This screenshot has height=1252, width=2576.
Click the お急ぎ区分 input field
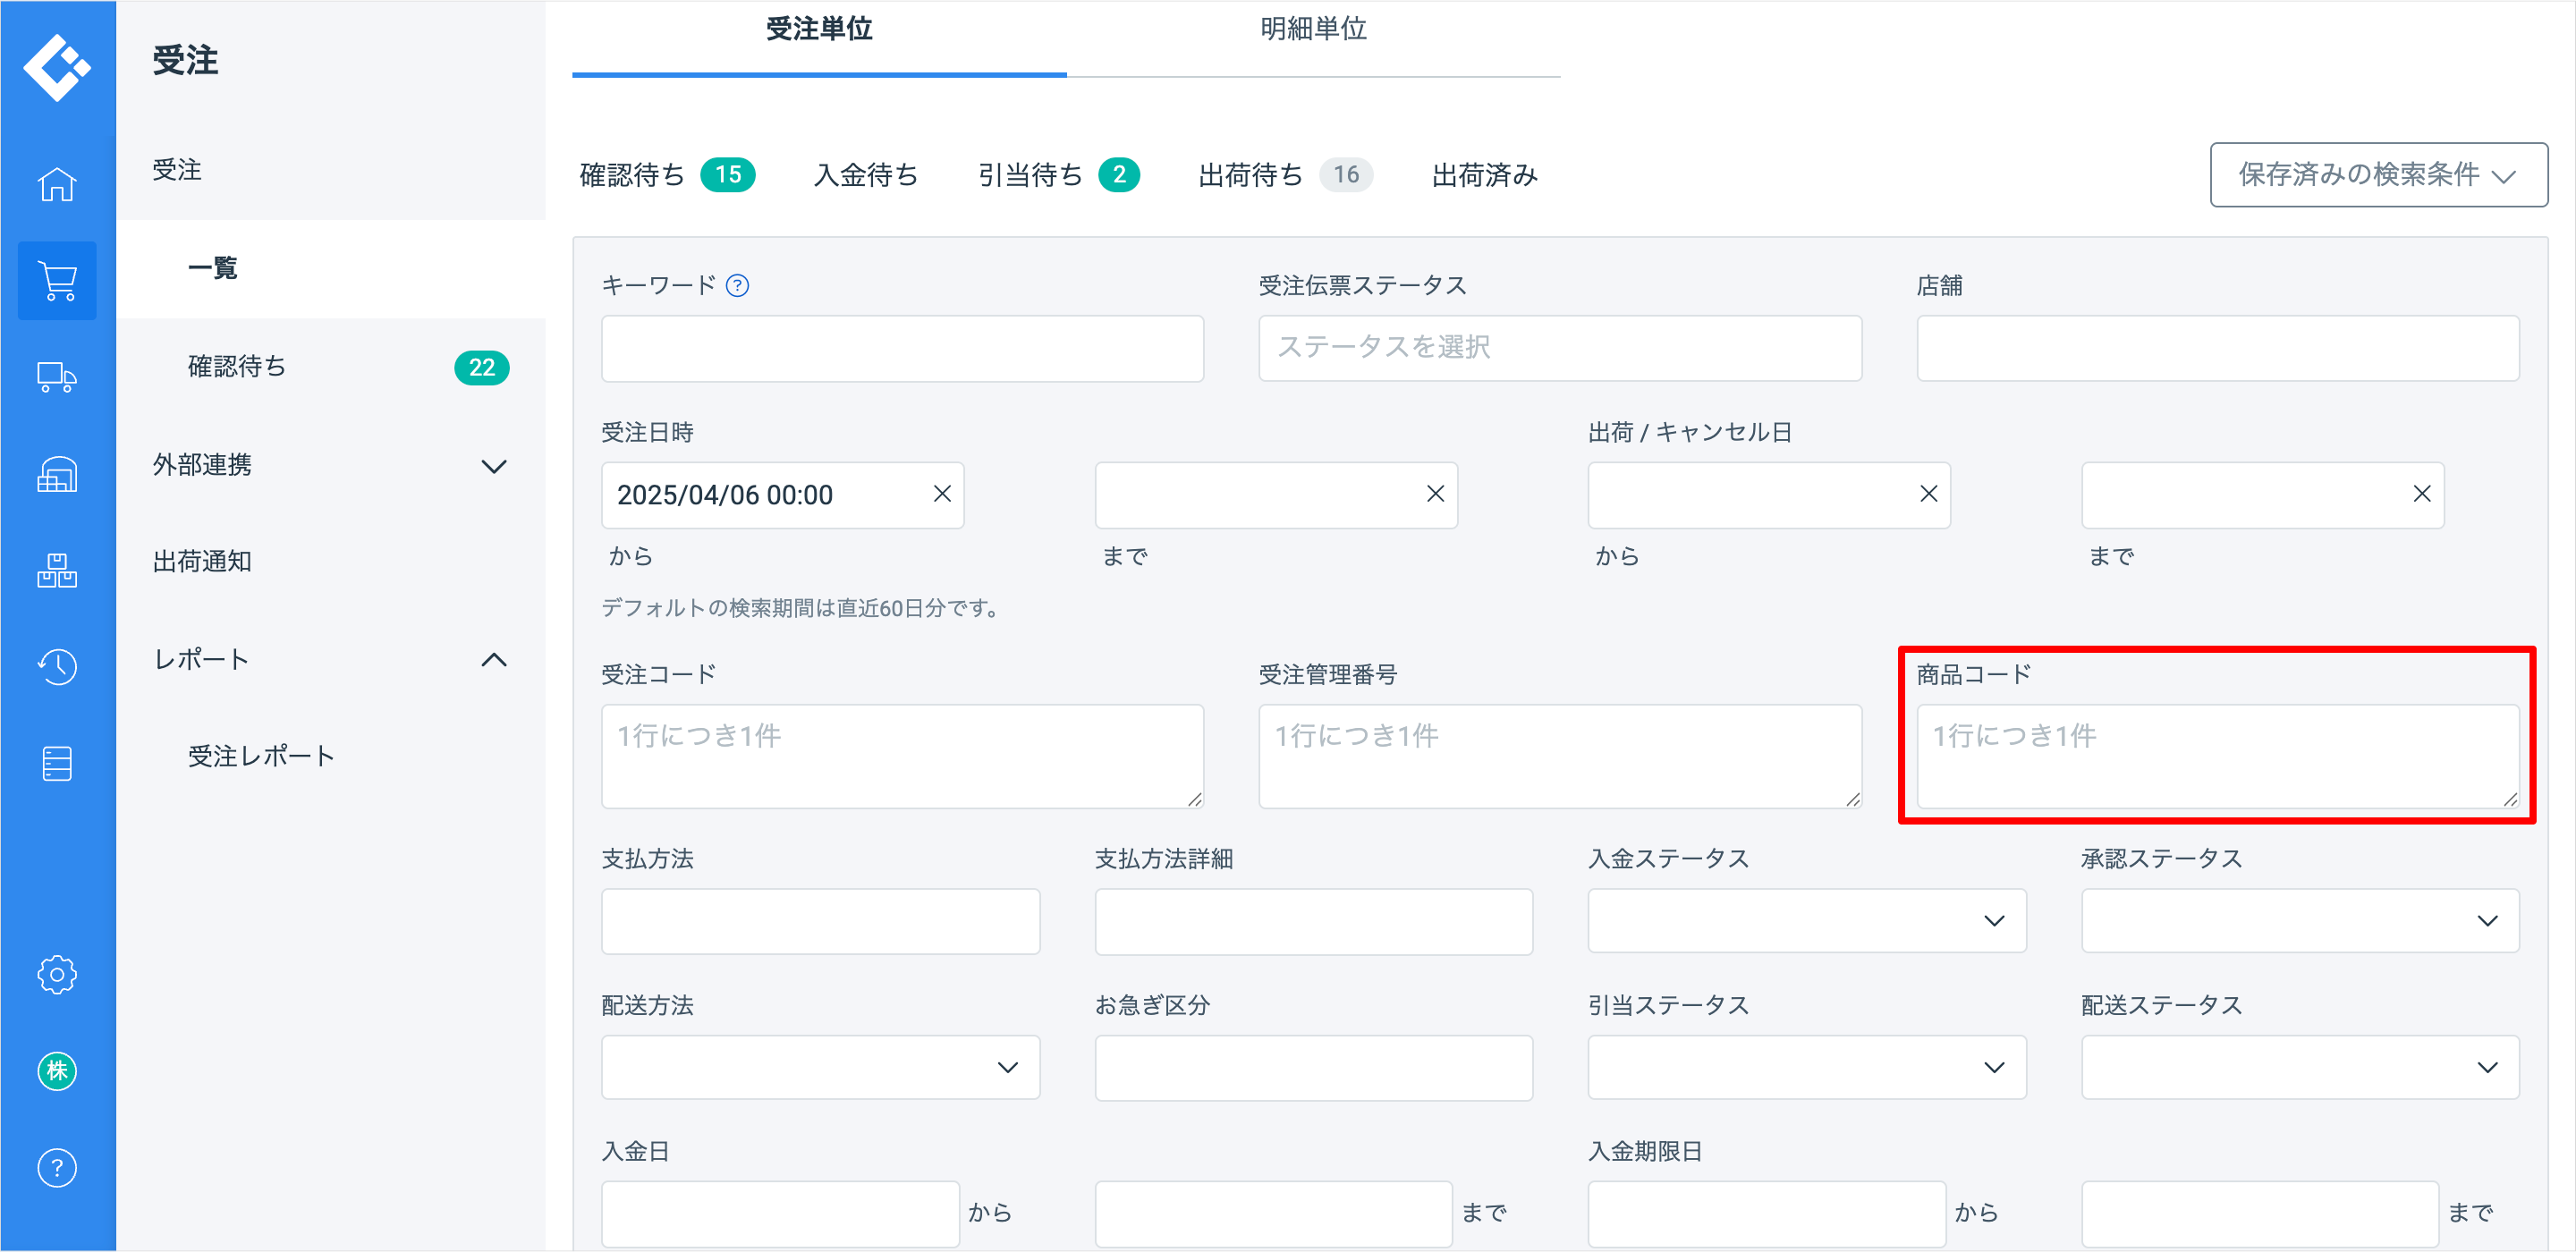click(x=1313, y=1068)
